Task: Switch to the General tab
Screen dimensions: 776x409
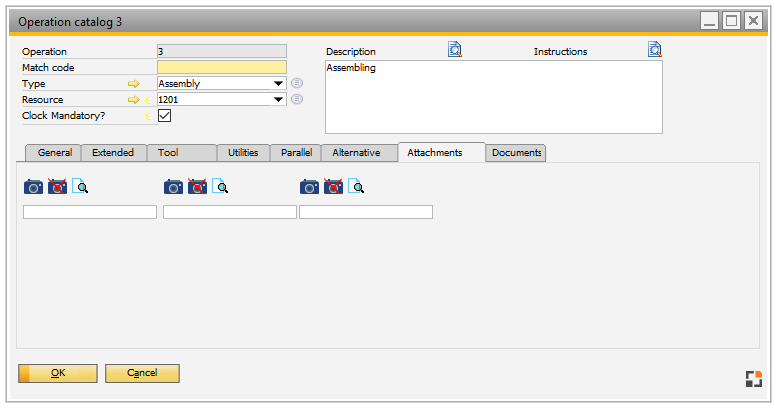Action: (54, 153)
